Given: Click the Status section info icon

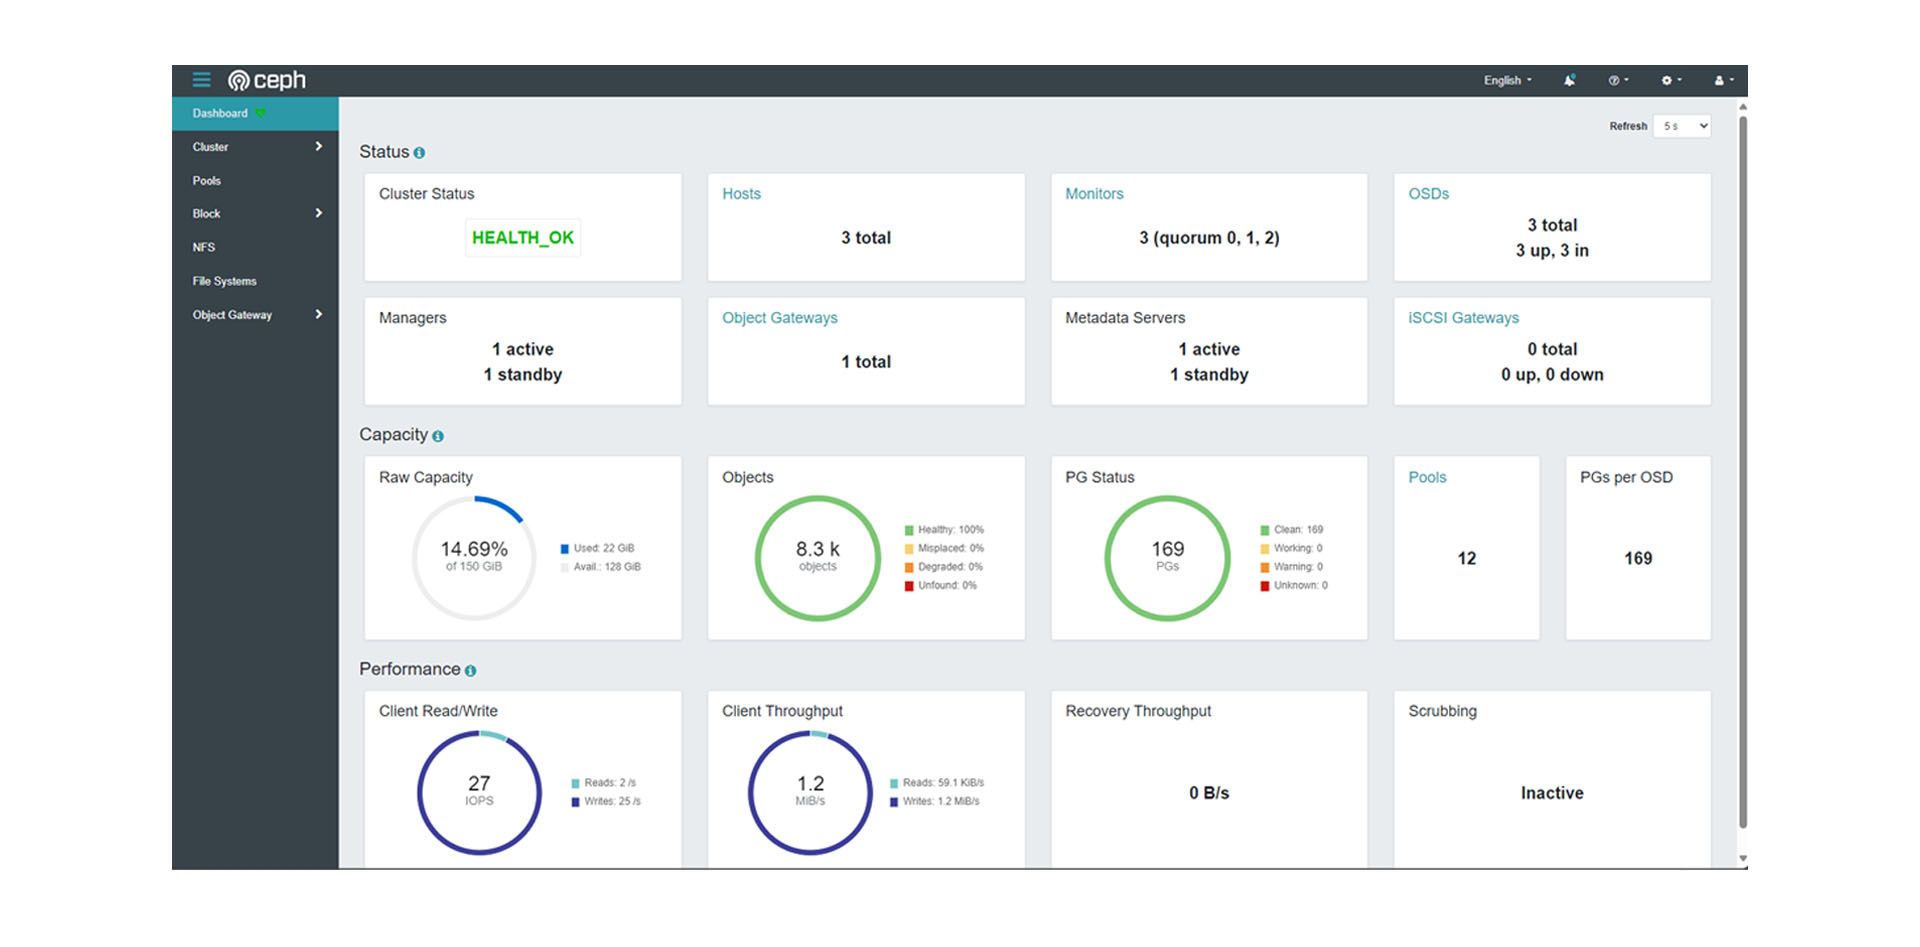Looking at the screenshot, I should (x=419, y=153).
